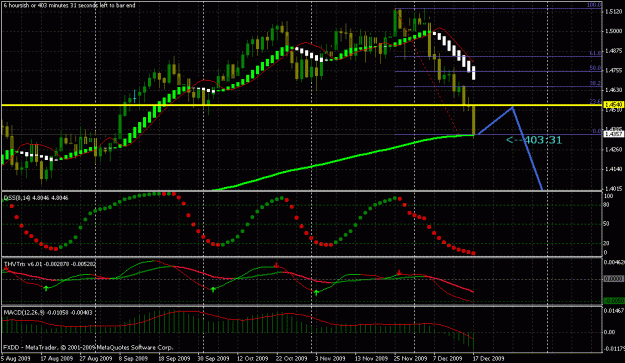
Task: Click the 17 Aug 2009 date label
Action: click(56, 359)
